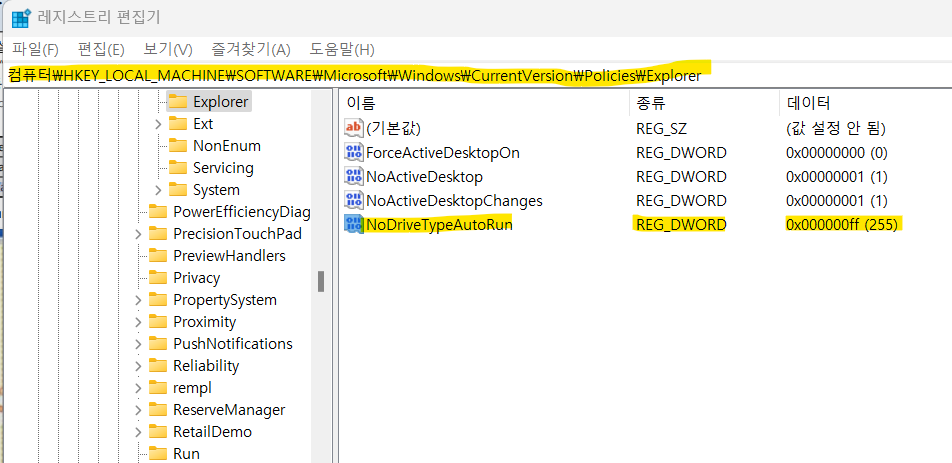
Task: Select the NoDriveTypeAutoRun value name
Action: point(439,225)
